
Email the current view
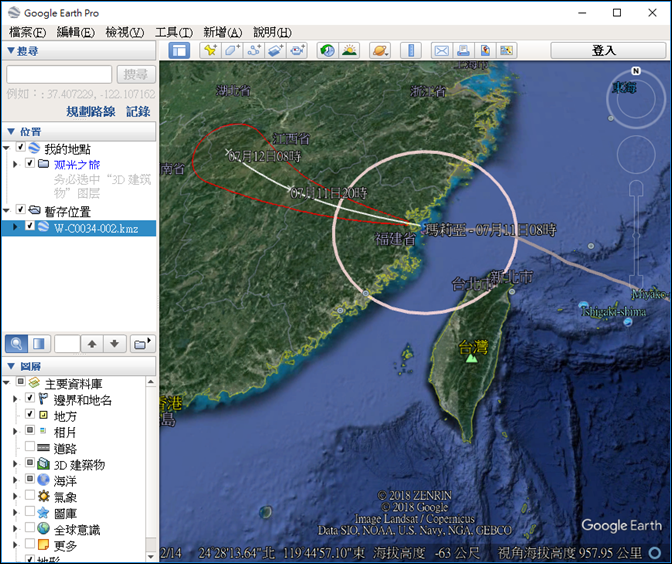click(441, 51)
